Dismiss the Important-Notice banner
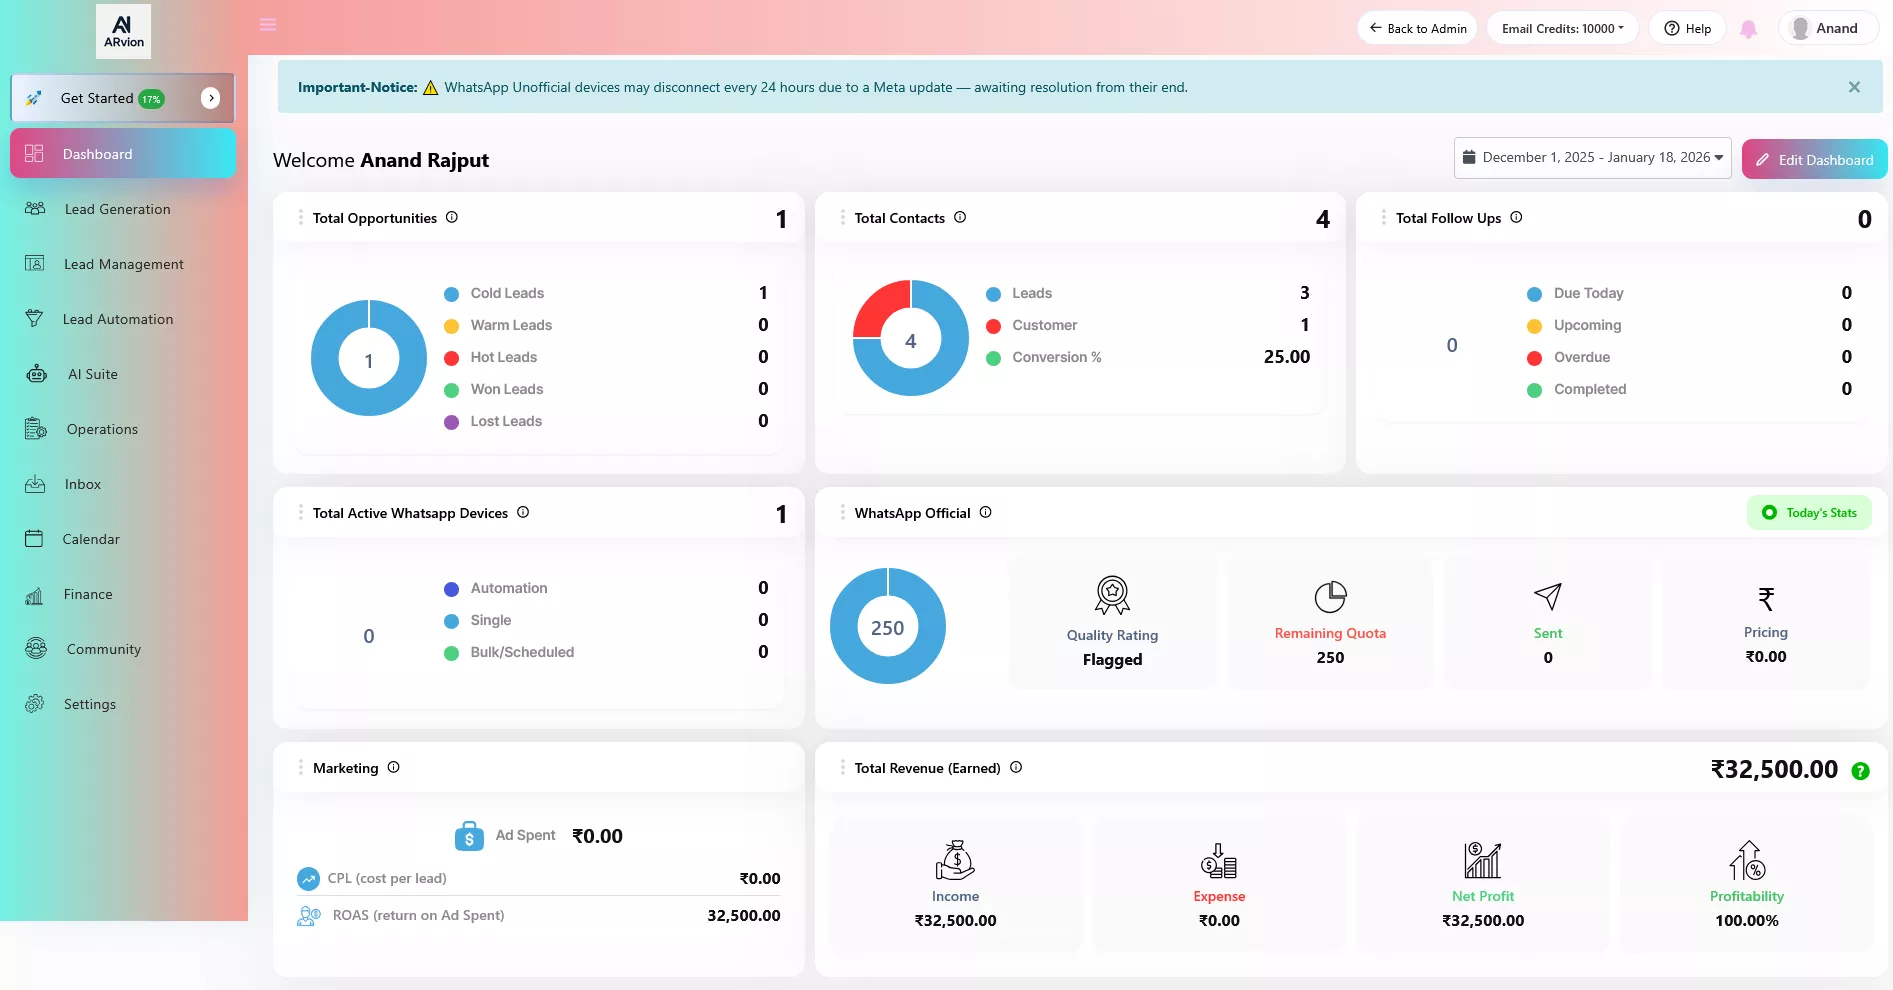Screen dimensions: 1893x990 coord(1854,87)
